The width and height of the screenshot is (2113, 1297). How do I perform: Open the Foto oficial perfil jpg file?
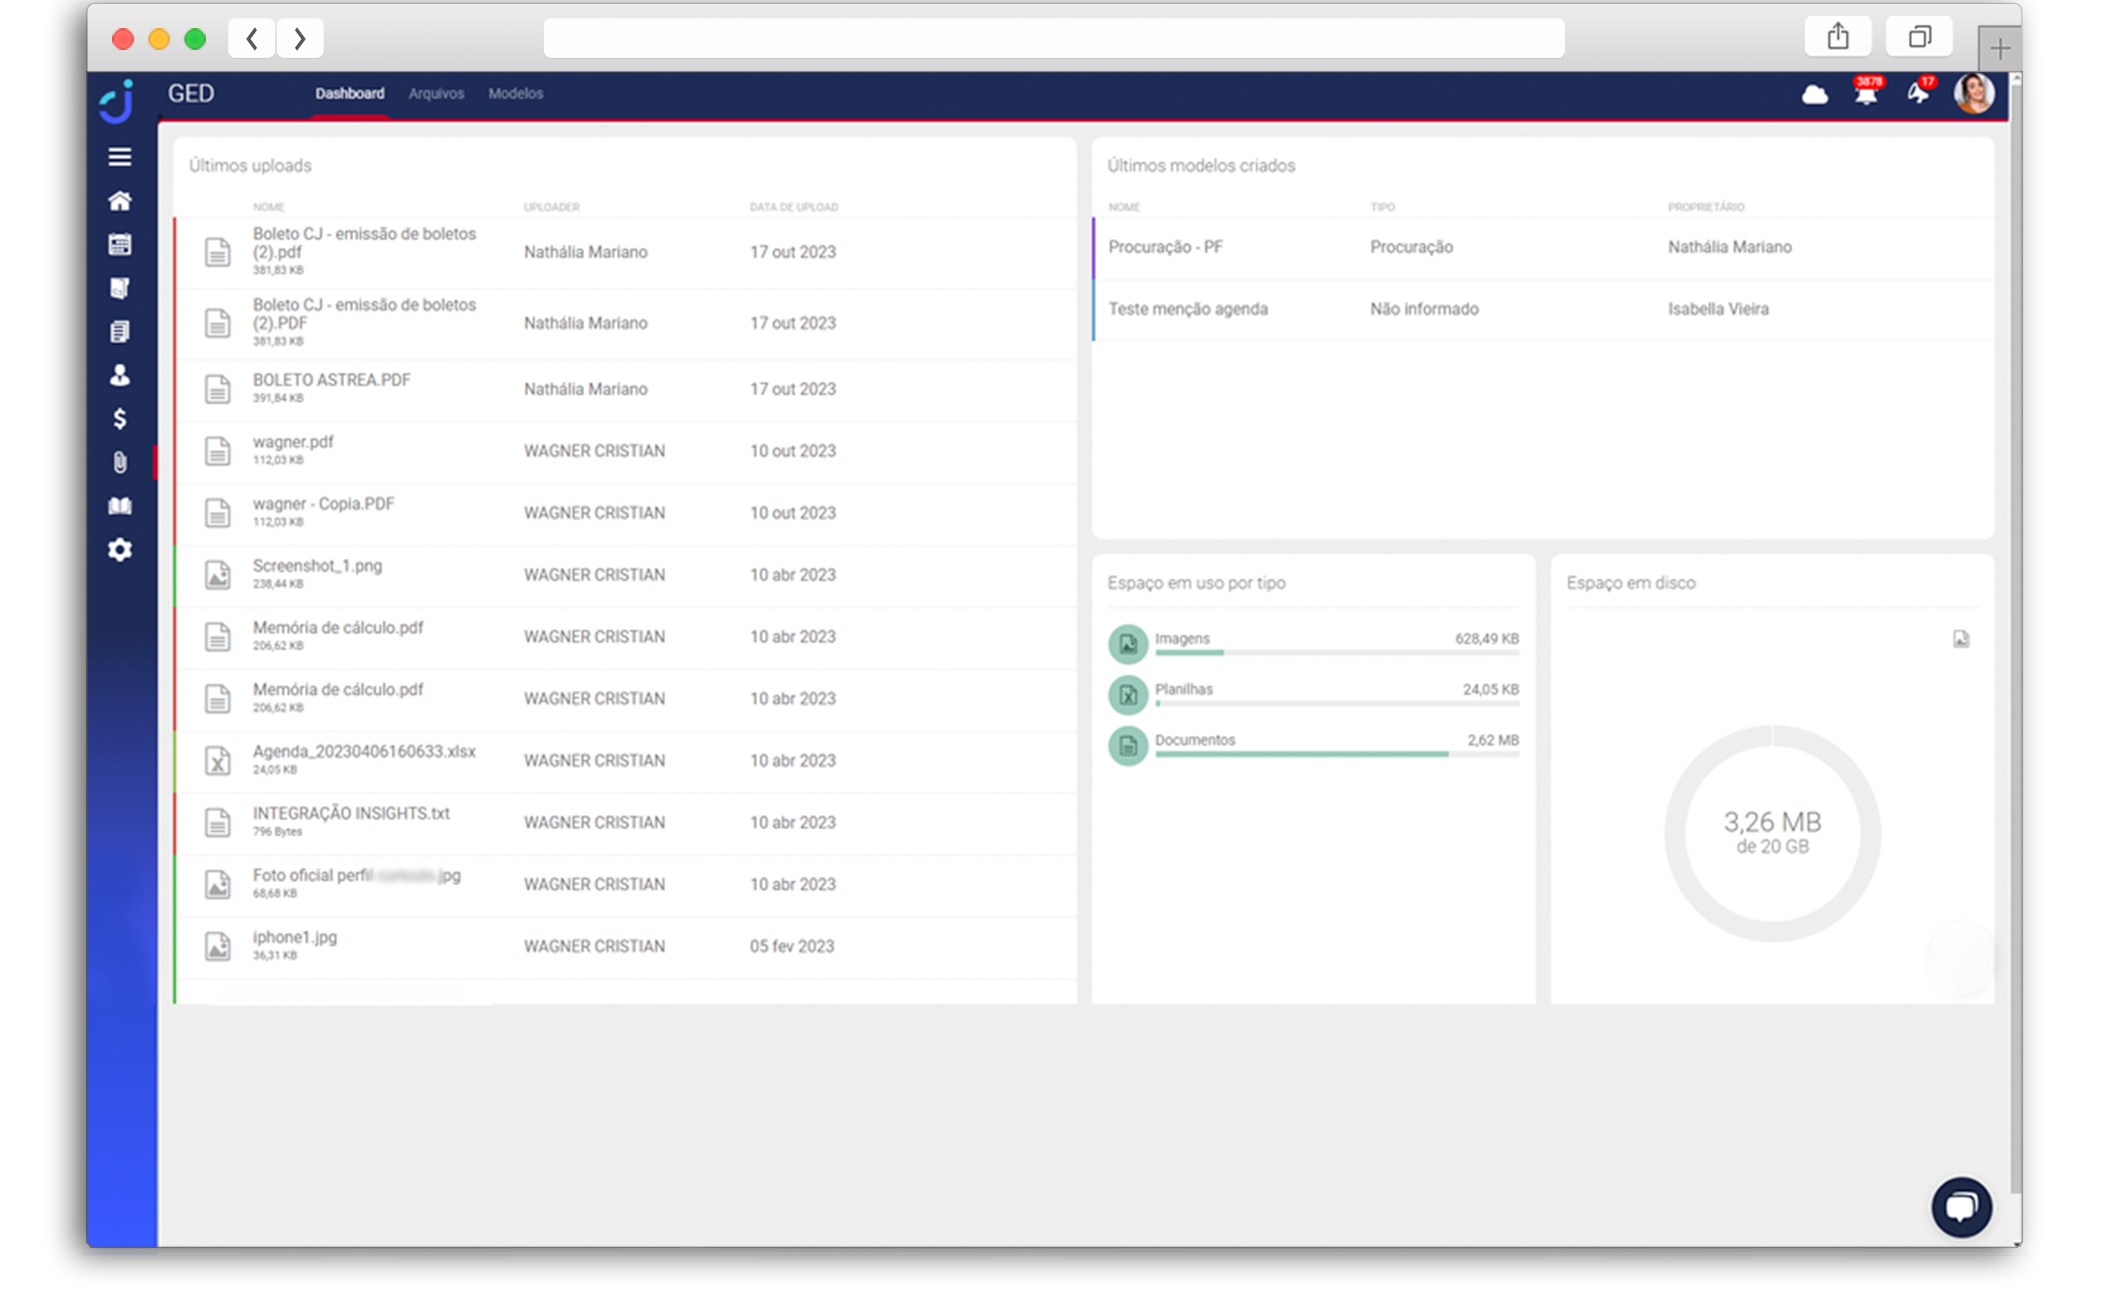point(625,885)
